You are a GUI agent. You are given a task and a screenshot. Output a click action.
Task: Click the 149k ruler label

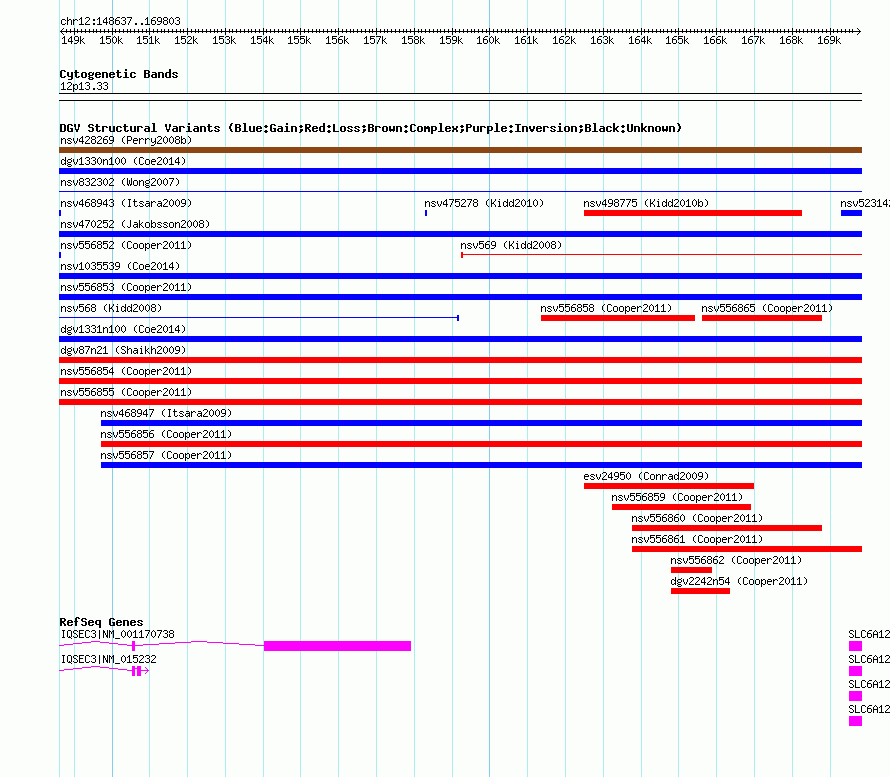click(73, 40)
